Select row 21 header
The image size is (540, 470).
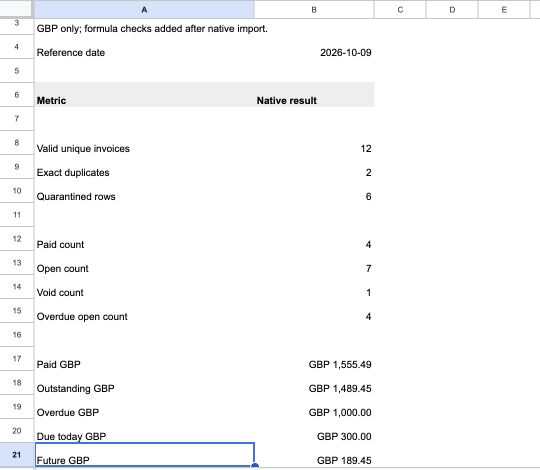(x=17, y=455)
